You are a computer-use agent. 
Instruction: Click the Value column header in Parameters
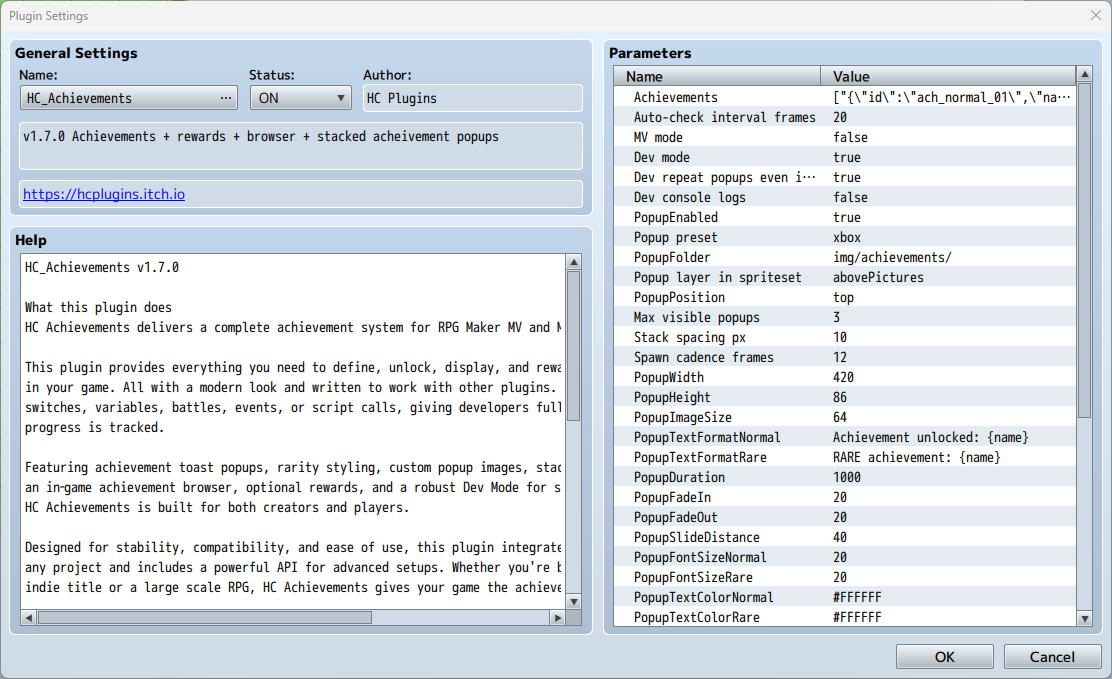click(x=948, y=76)
